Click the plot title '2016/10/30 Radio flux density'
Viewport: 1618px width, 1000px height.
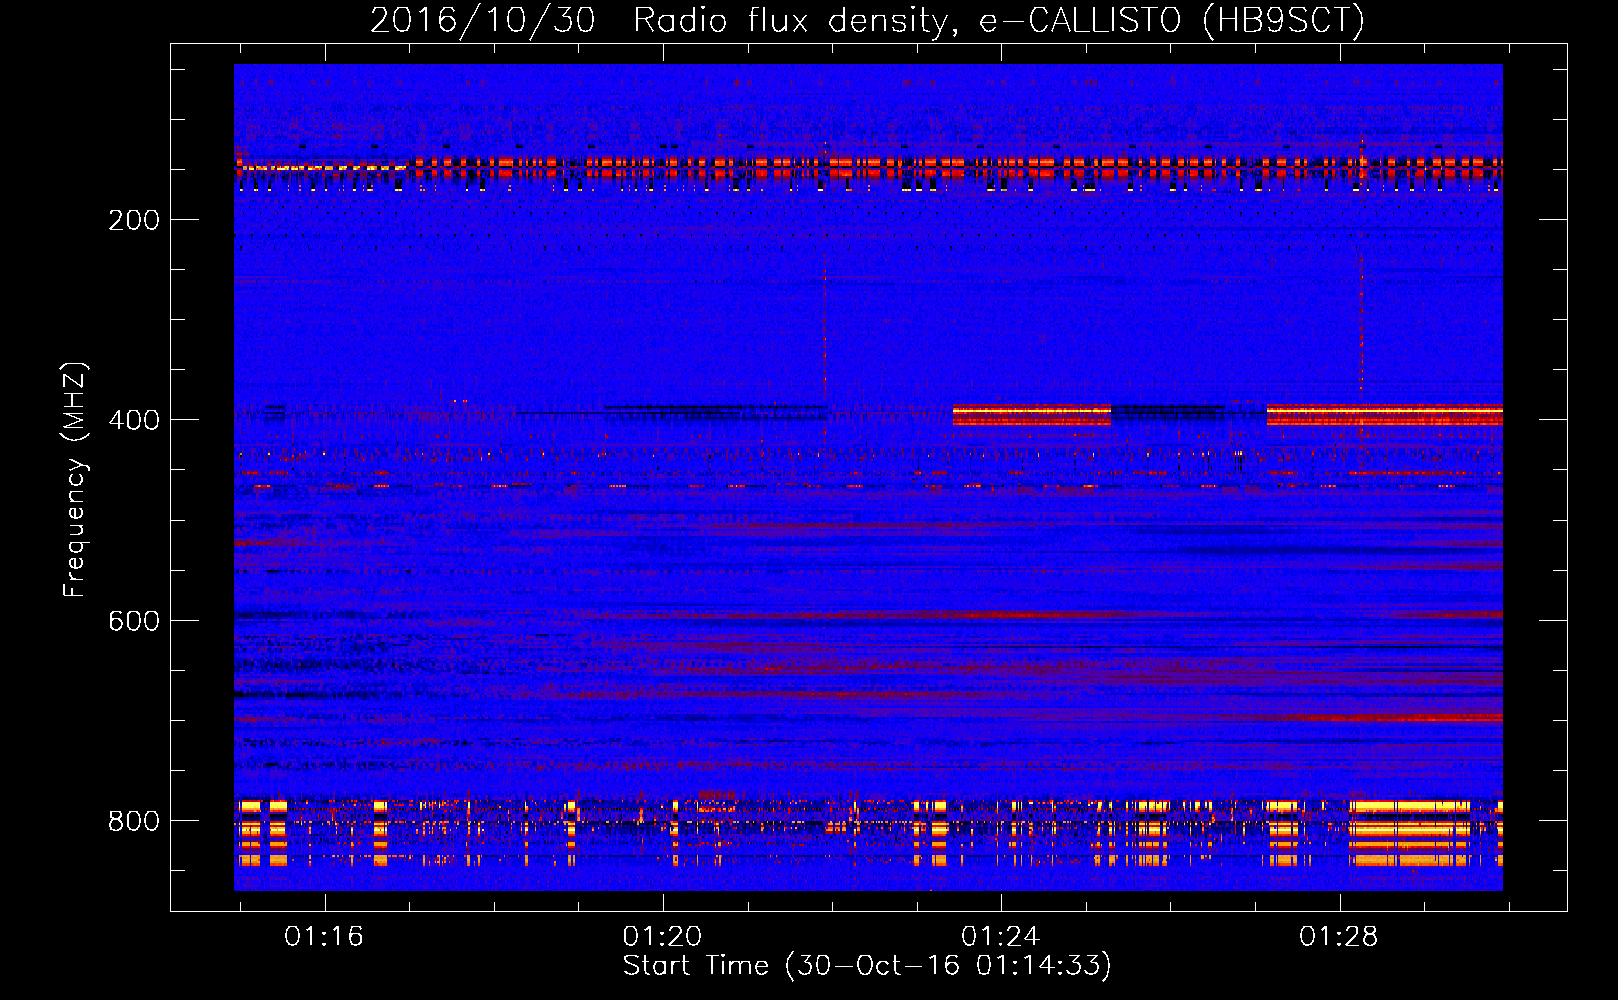[867, 20]
